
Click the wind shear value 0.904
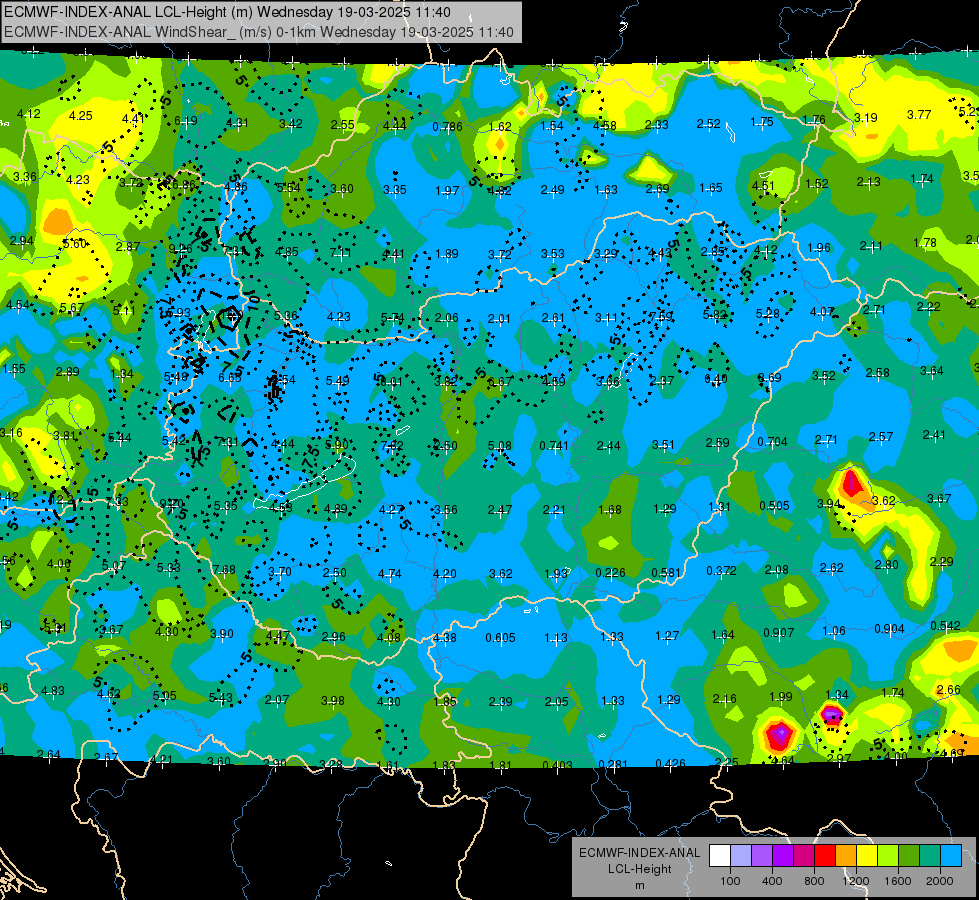pos(889,628)
